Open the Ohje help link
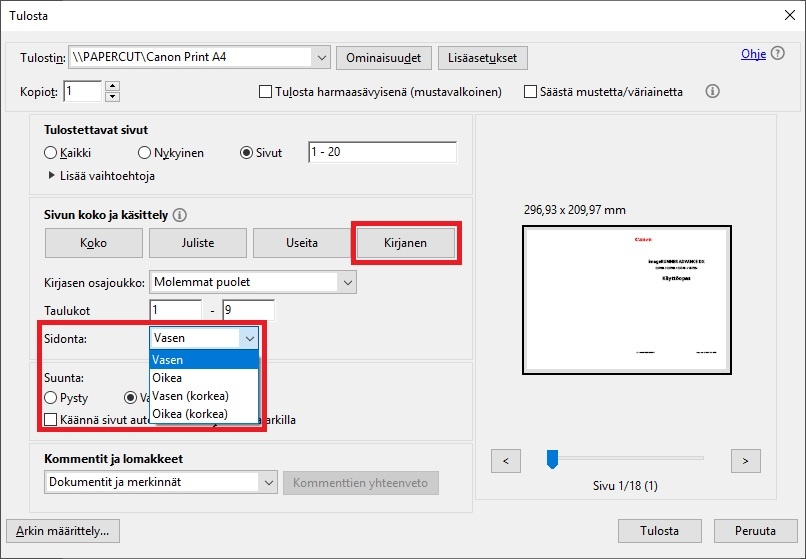Viewport: 806px width, 559px height. 754,54
